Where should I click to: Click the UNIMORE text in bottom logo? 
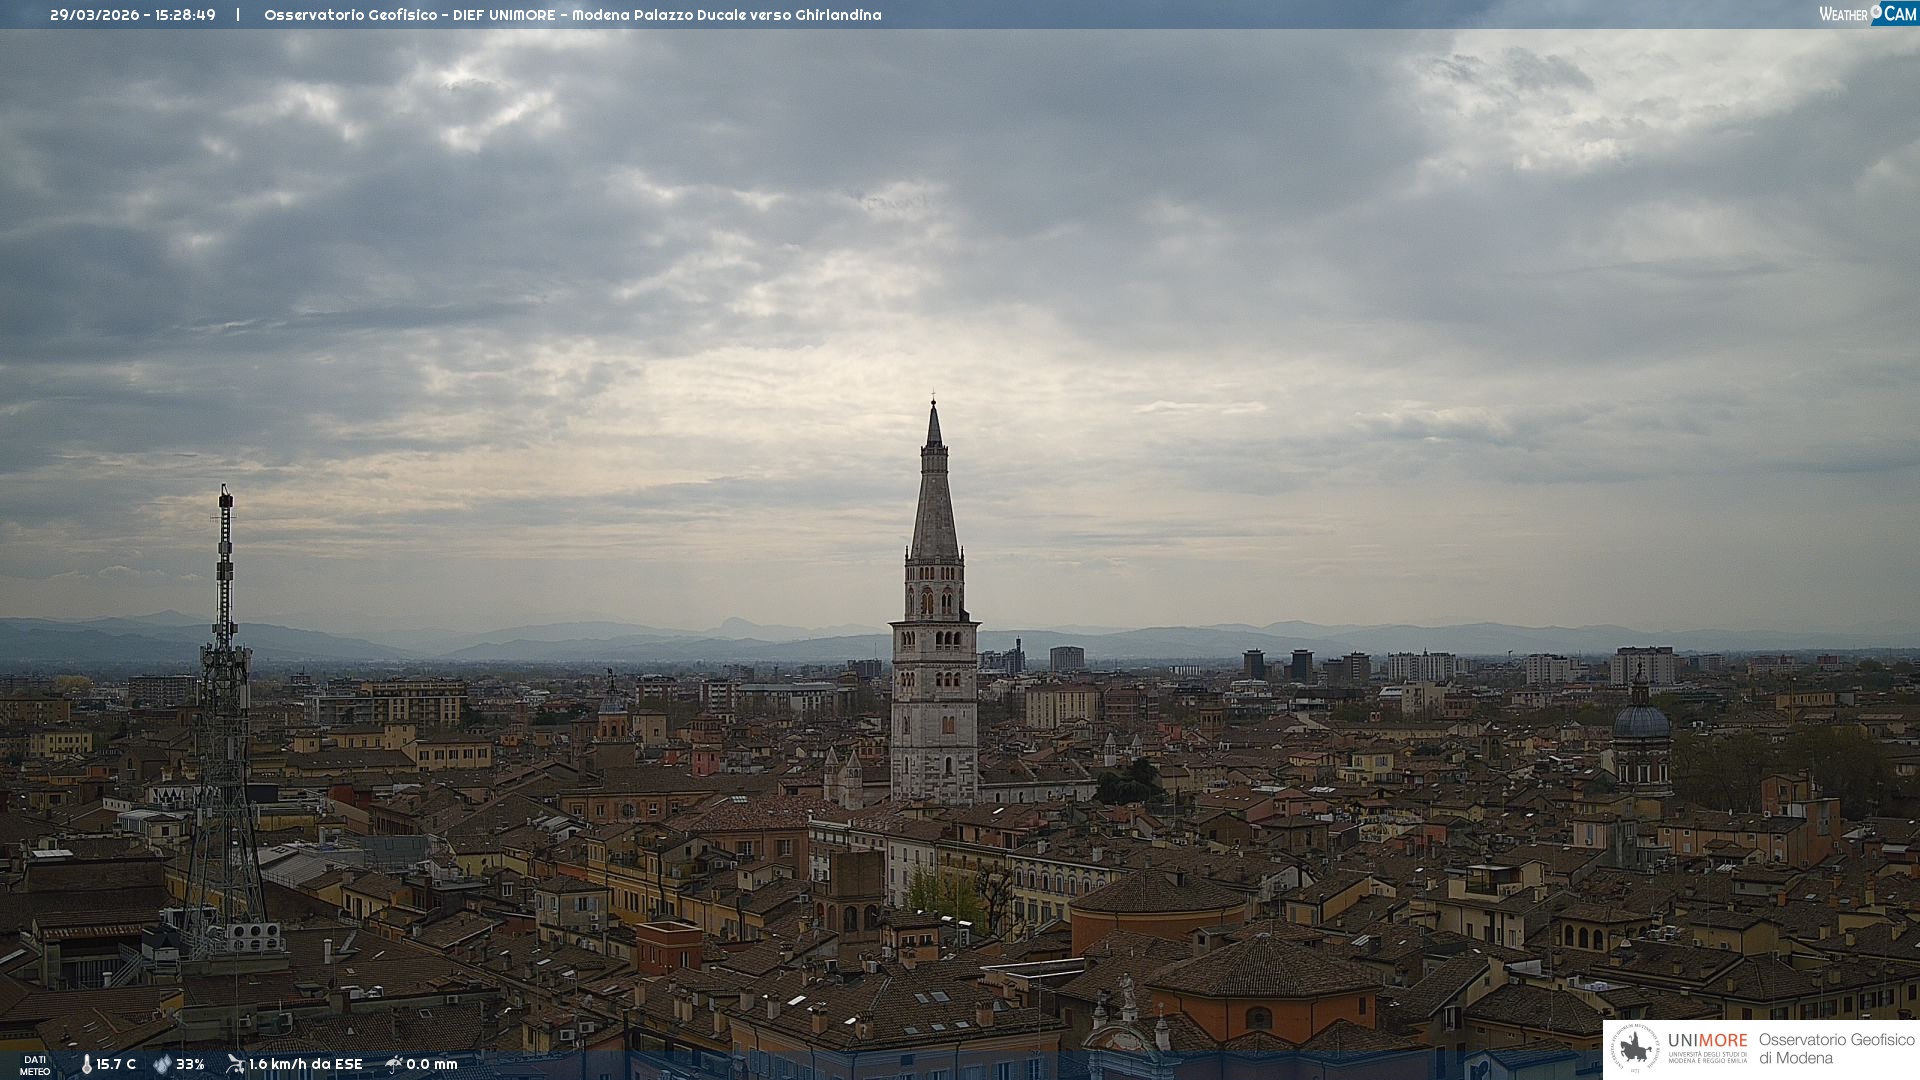(x=1707, y=1040)
